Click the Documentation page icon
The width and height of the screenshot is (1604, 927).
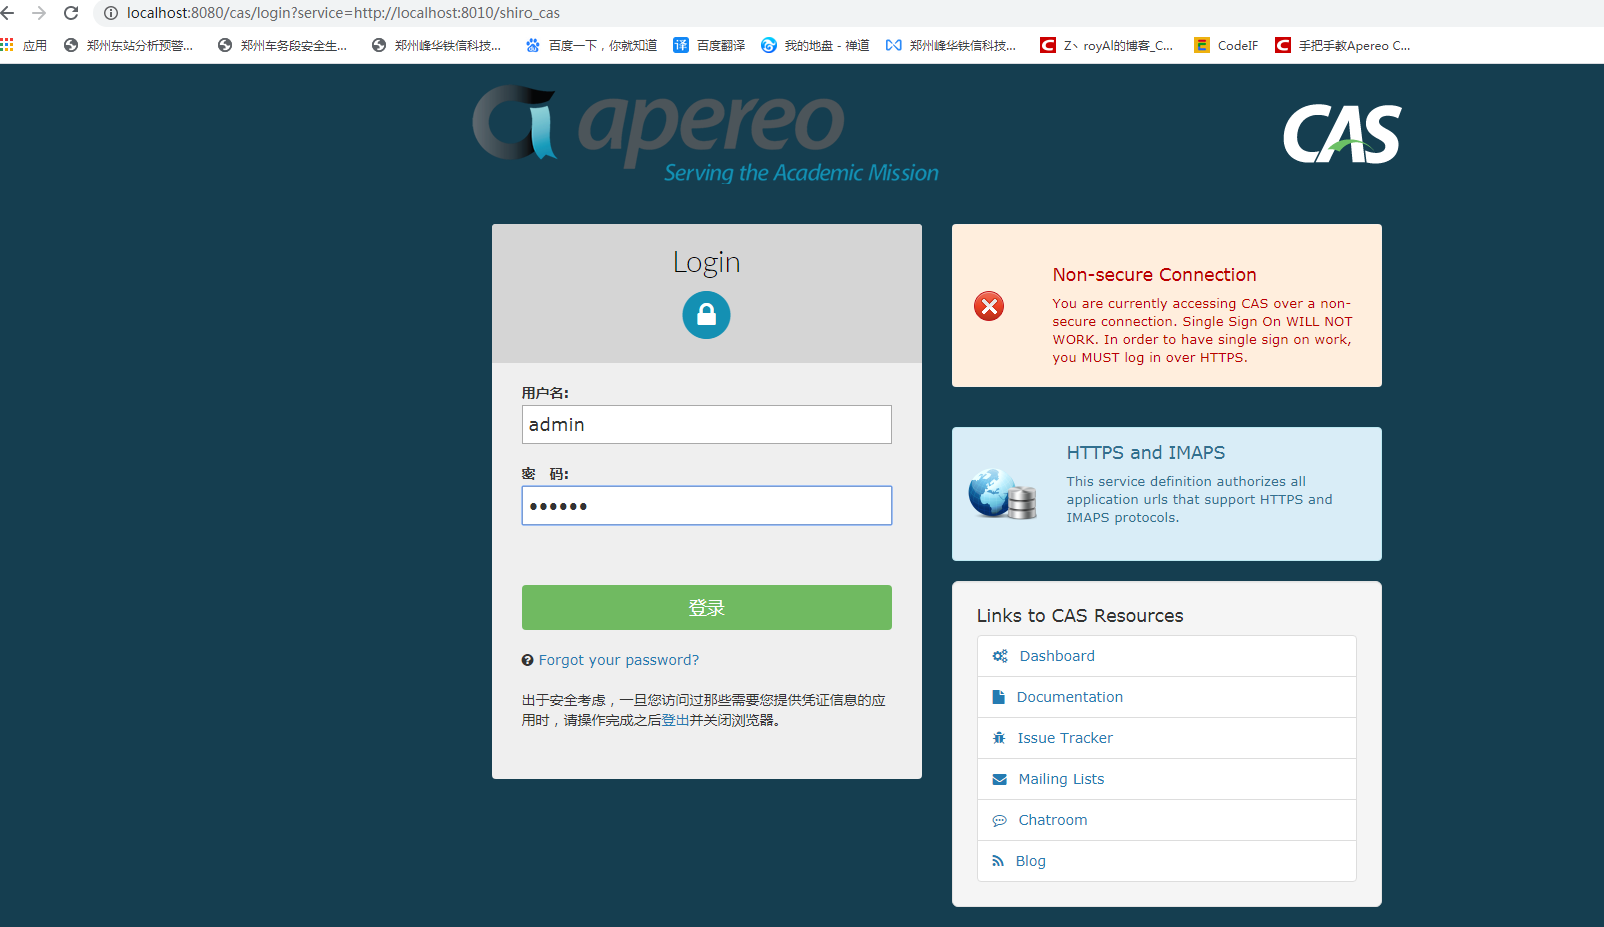(998, 696)
